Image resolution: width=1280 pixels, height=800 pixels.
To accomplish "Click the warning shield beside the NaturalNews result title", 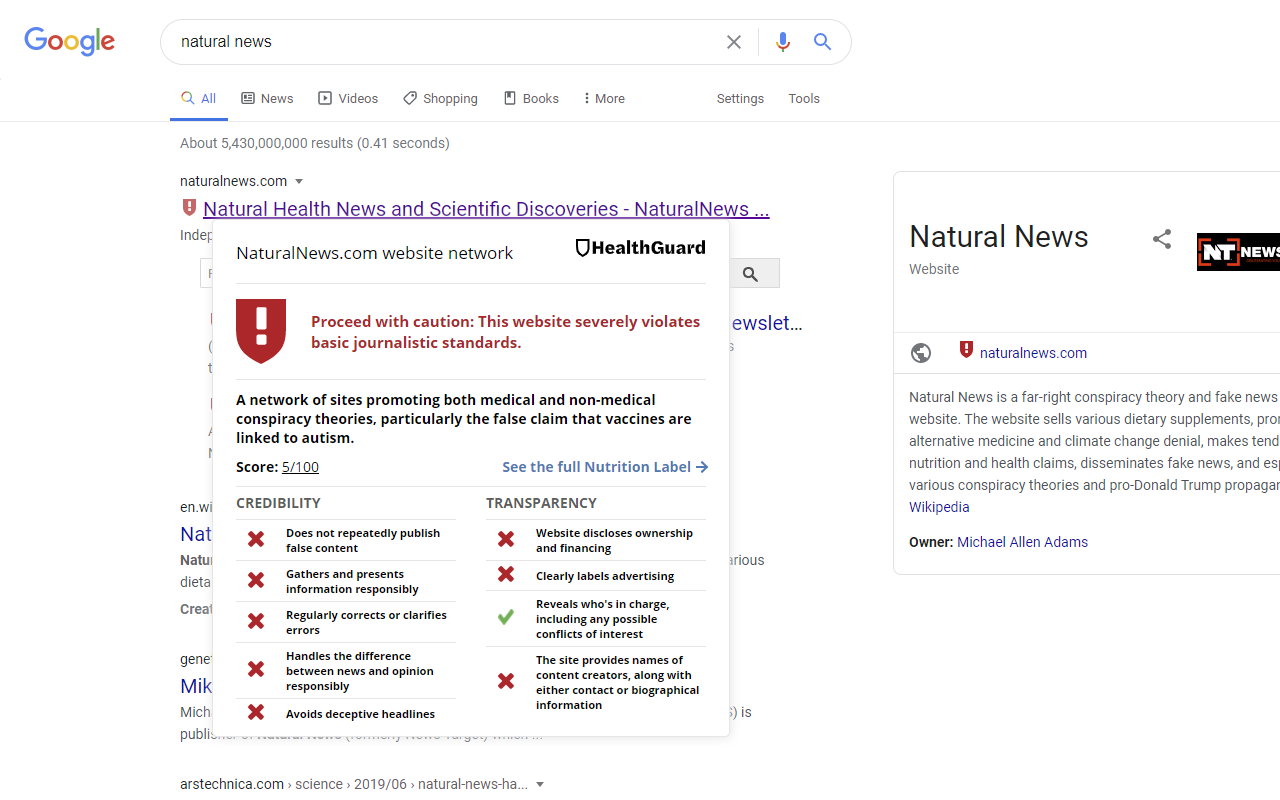I will (189, 207).
